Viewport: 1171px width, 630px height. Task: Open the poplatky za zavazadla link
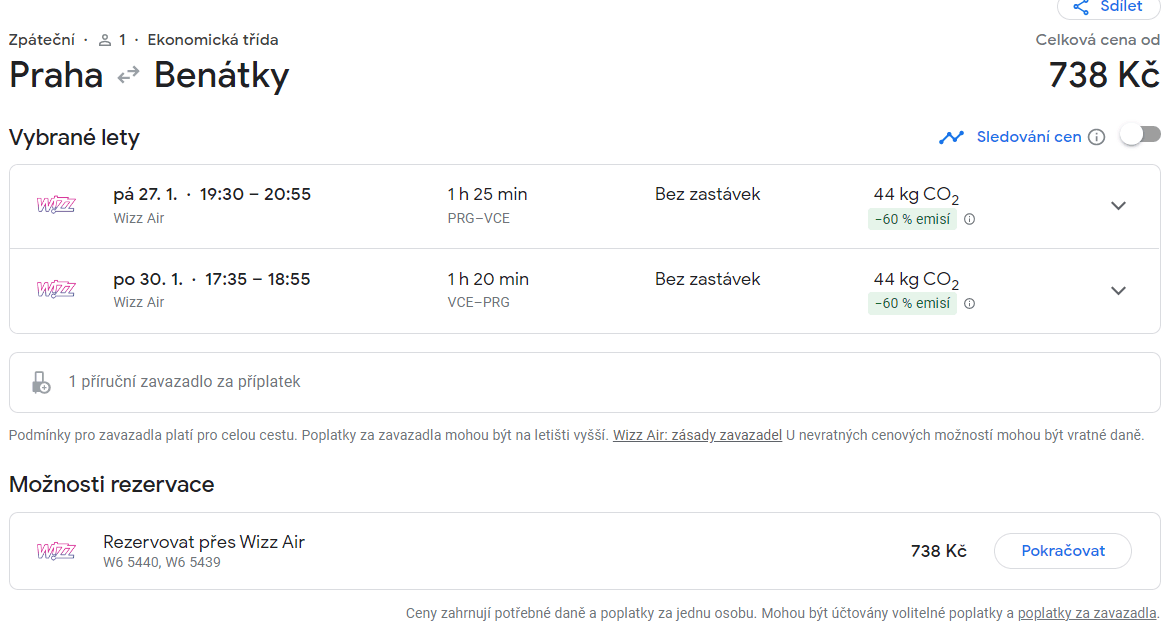click(x=1087, y=613)
